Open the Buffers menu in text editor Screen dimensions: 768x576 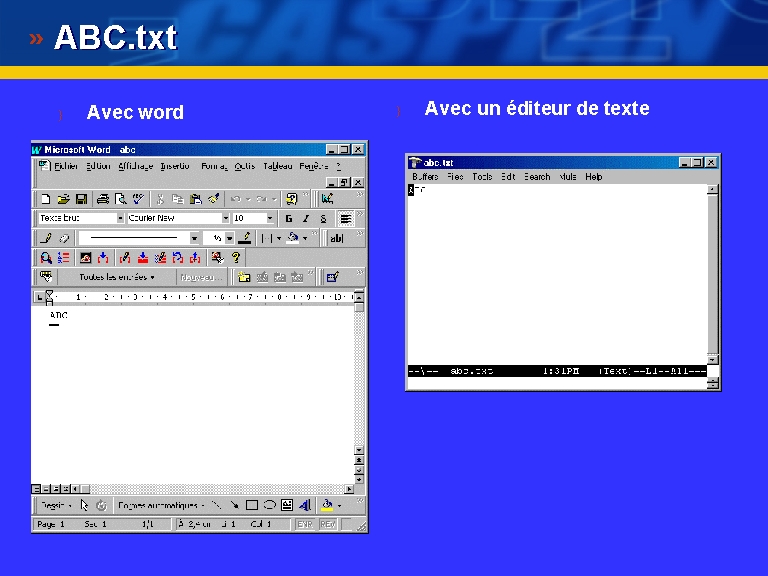[x=425, y=177]
